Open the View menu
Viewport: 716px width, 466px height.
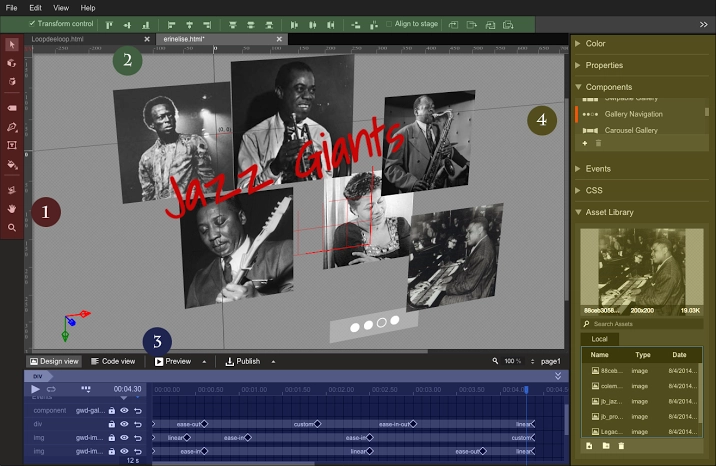point(61,8)
